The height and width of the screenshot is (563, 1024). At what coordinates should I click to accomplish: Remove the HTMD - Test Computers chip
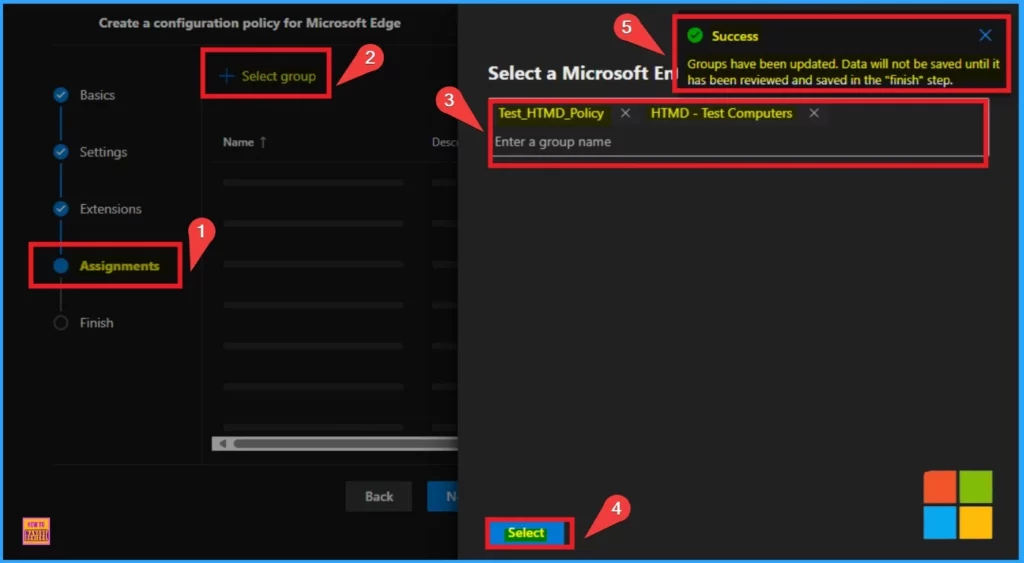(814, 113)
